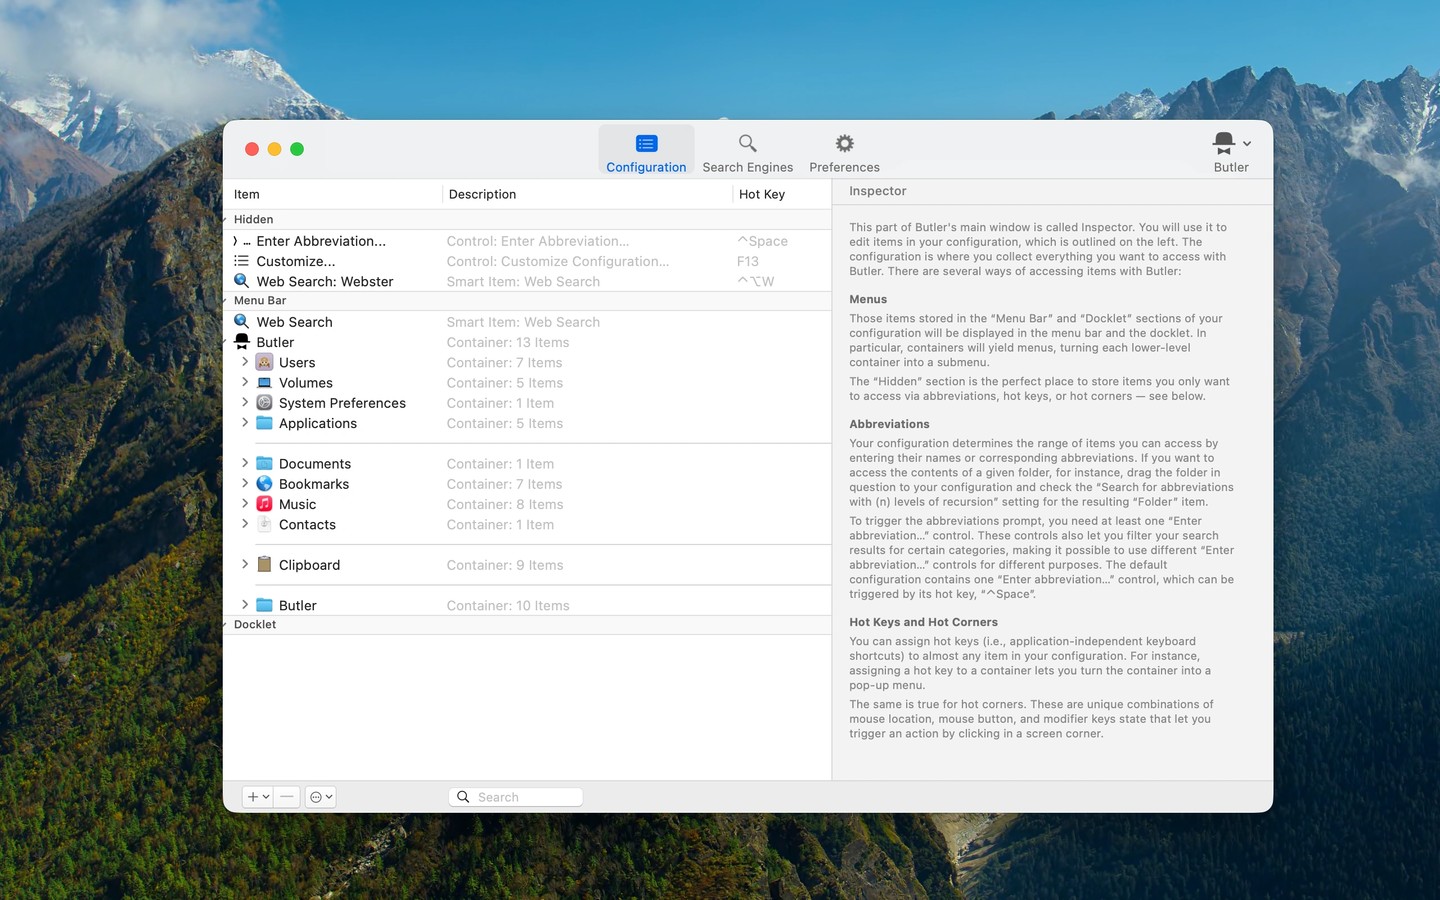The width and height of the screenshot is (1440, 900).
Task: Click the Butler bowler hat icon in the item list
Action: click(241, 342)
